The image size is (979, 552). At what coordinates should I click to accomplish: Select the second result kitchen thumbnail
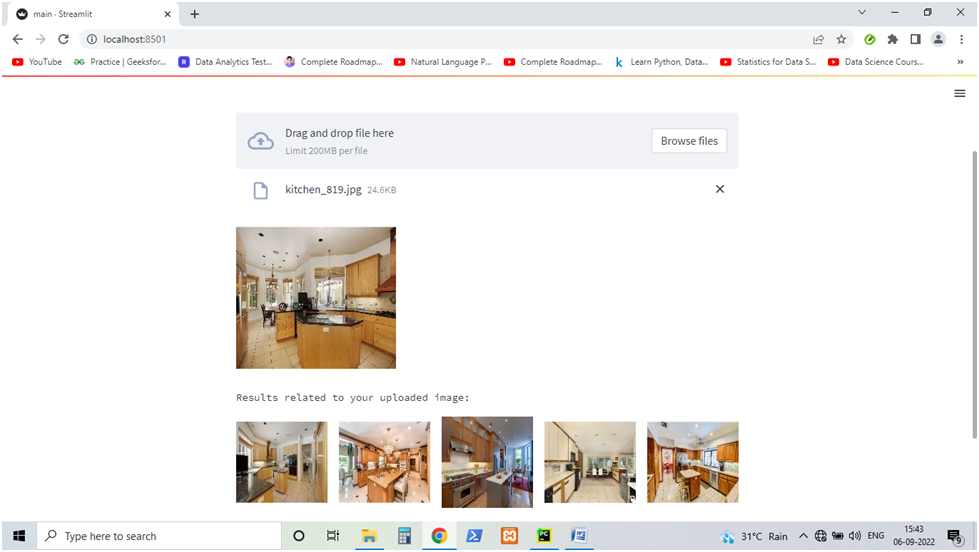click(385, 462)
